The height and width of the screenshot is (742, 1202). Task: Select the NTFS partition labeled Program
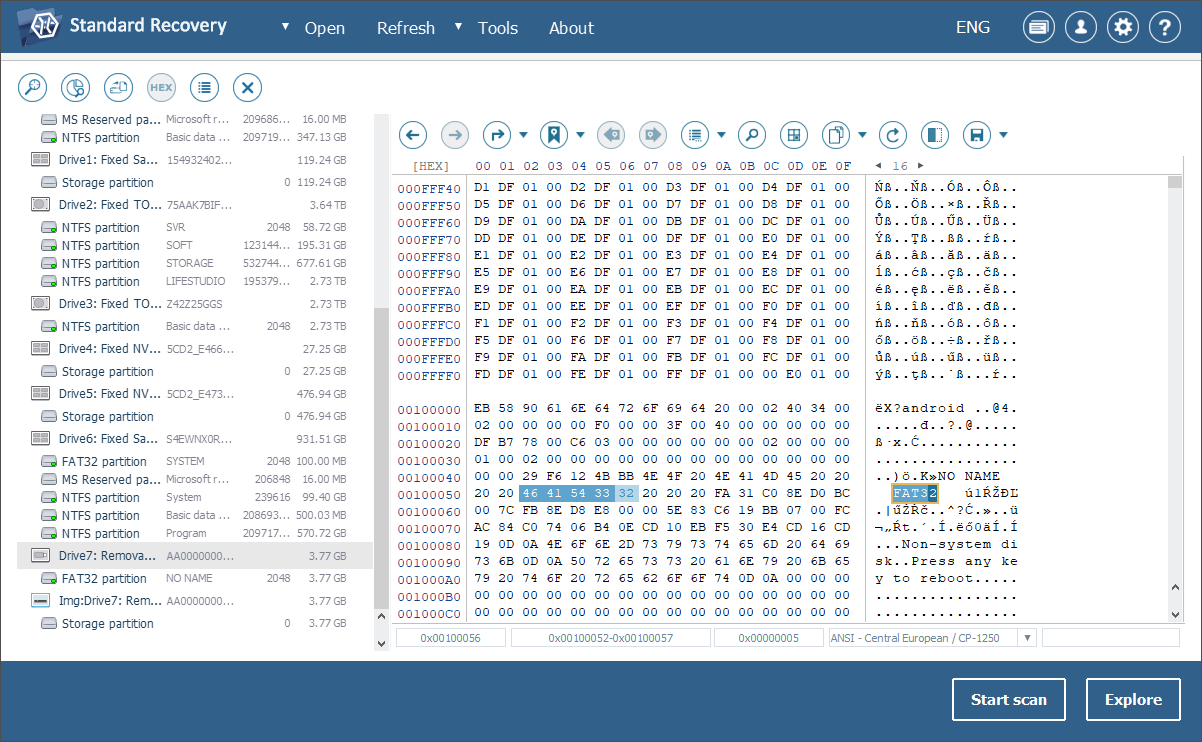[194, 533]
